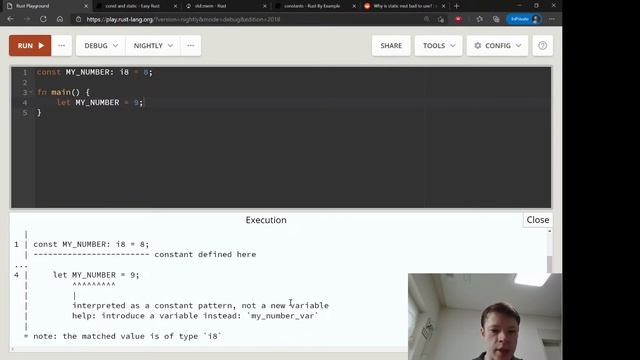The image size is (640, 360).
Task: Click the SHARE button
Action: (391, 45)
